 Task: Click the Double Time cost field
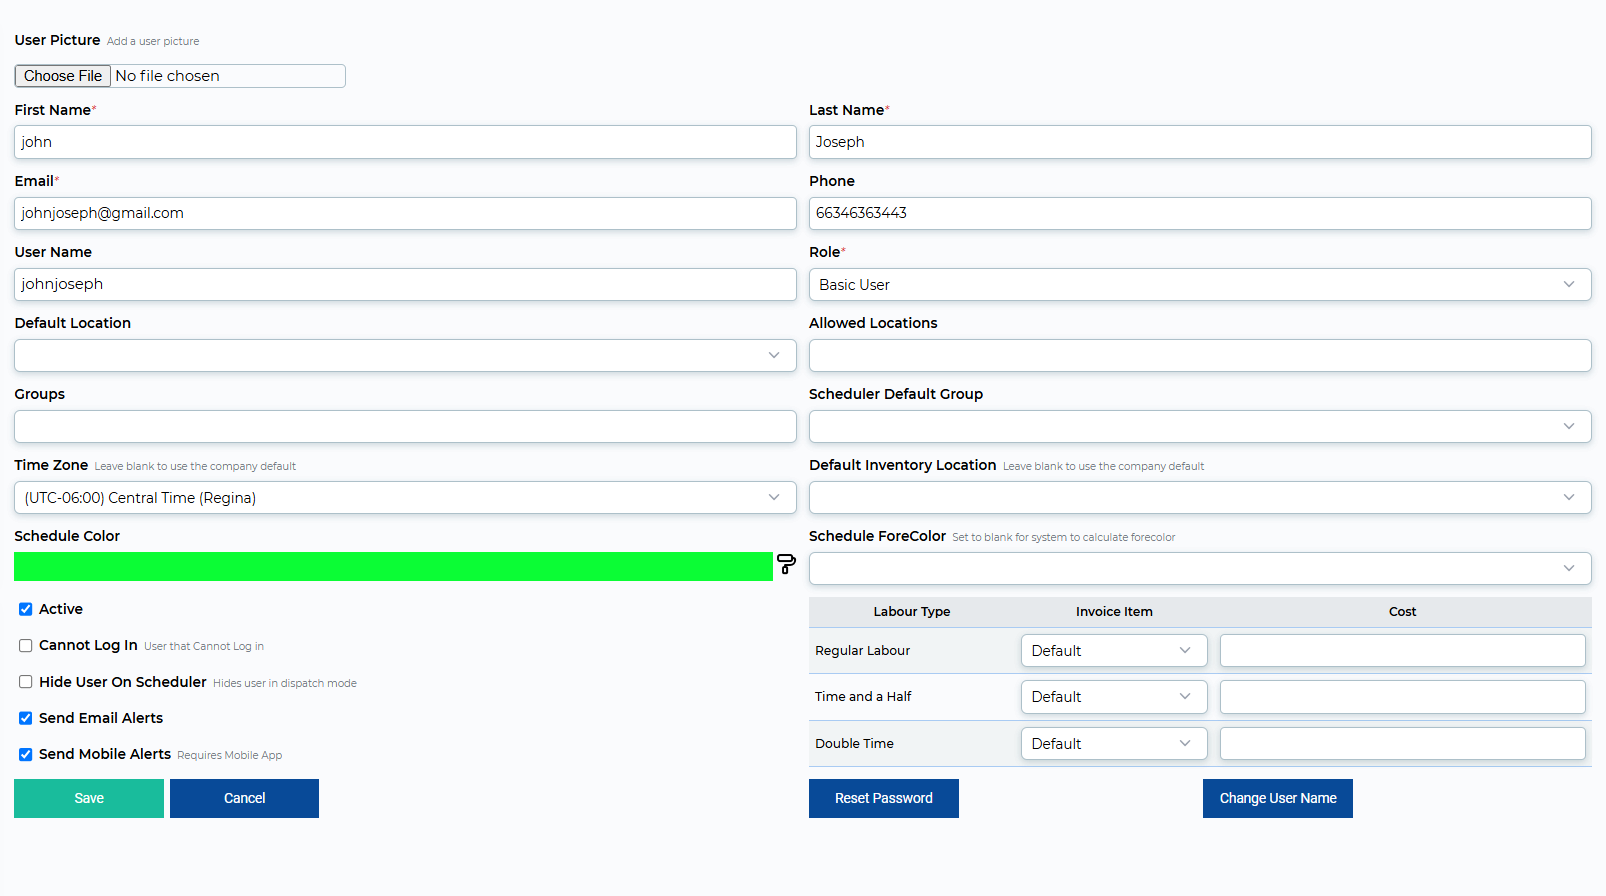(x=1403, y=744)
